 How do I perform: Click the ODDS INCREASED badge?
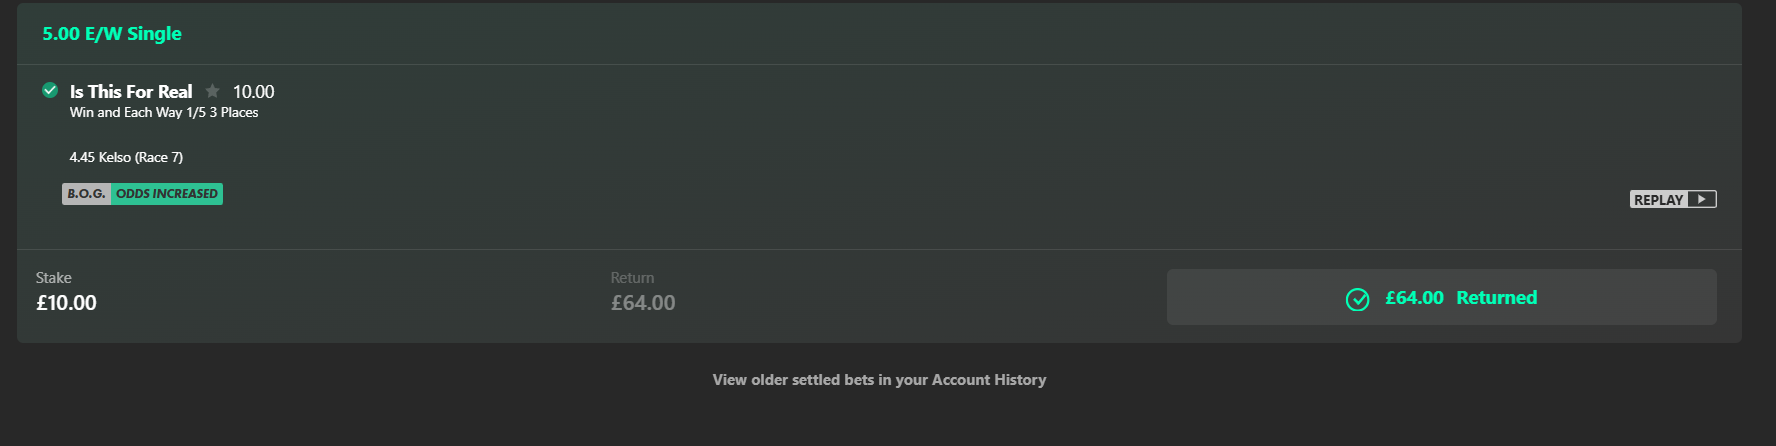pyautogui.click(x=167, y=194)
